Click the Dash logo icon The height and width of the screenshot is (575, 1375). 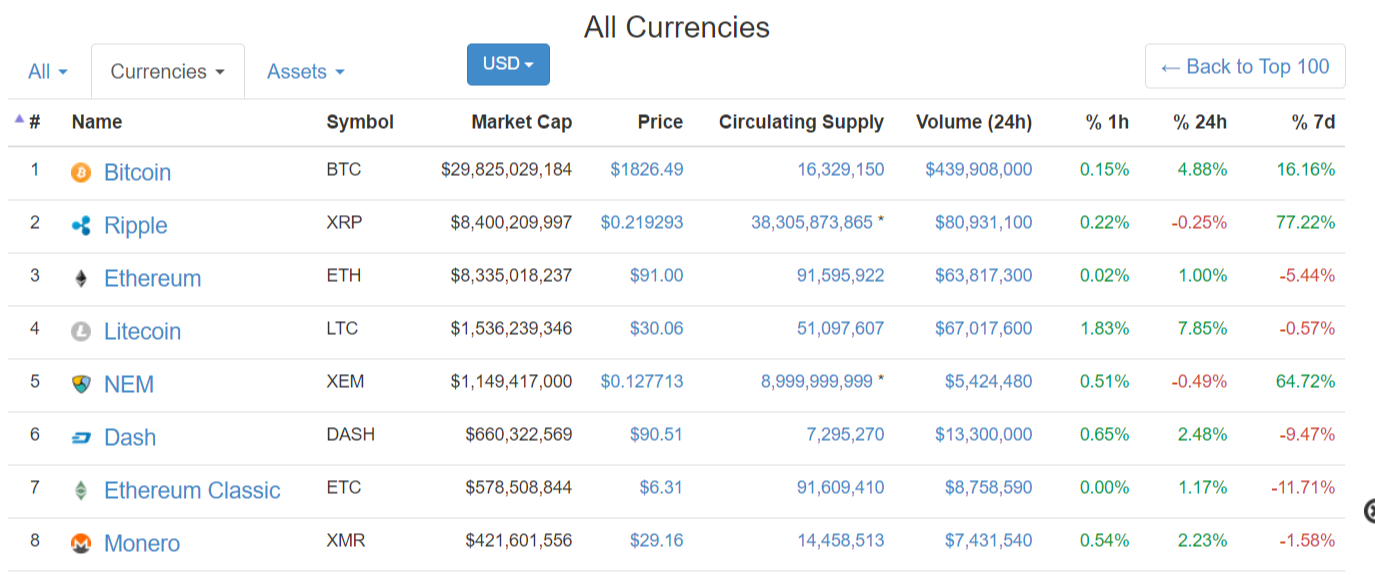pos(81,438)
